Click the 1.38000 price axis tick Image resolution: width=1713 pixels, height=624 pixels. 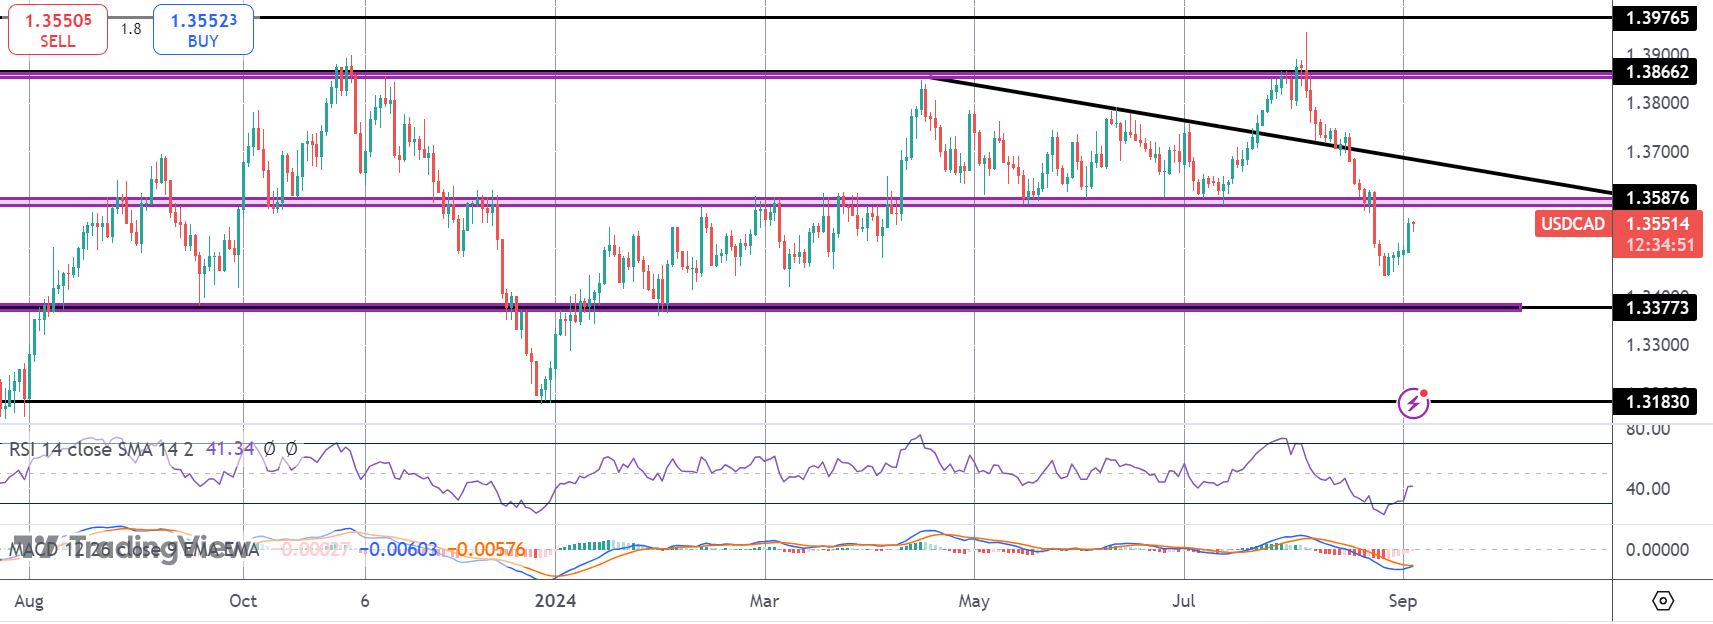(1657, 103)
